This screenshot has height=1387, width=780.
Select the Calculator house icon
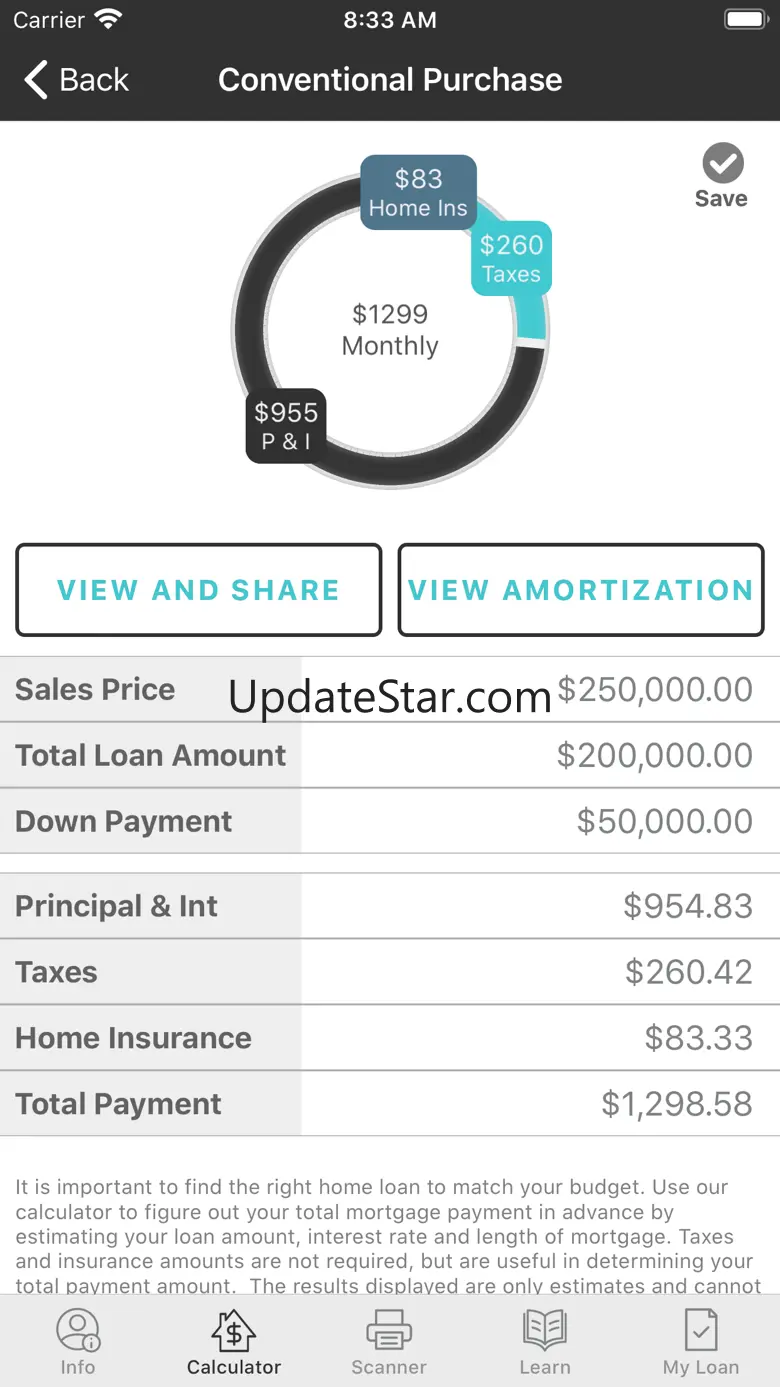tap(234, 1331)
